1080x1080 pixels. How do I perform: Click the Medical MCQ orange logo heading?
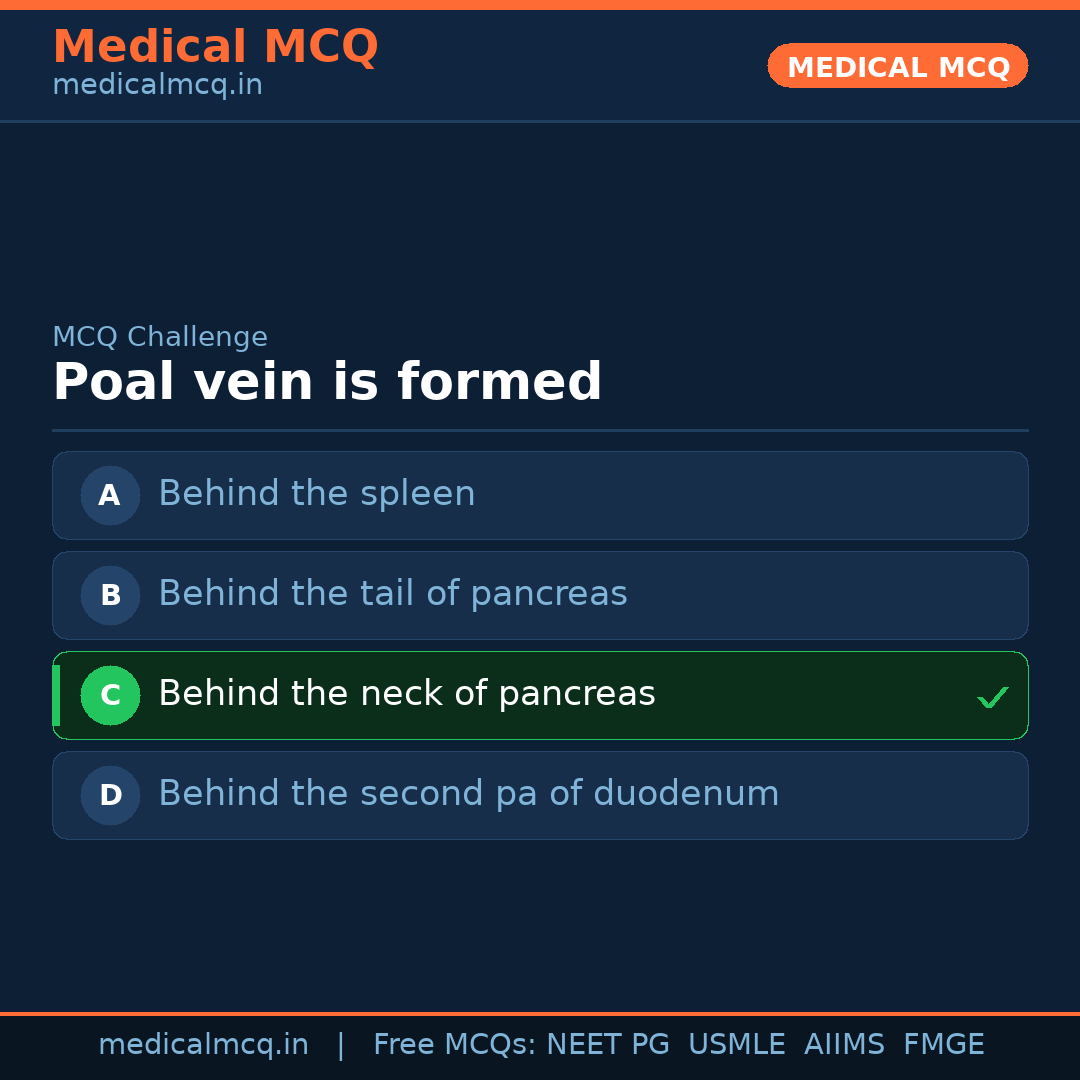(x=215, y=46)
